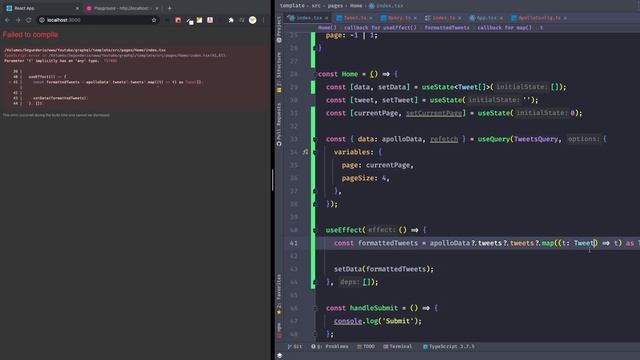
Task: Reload the localhost page
Action: pyautogui.click(x=29, y=20)
